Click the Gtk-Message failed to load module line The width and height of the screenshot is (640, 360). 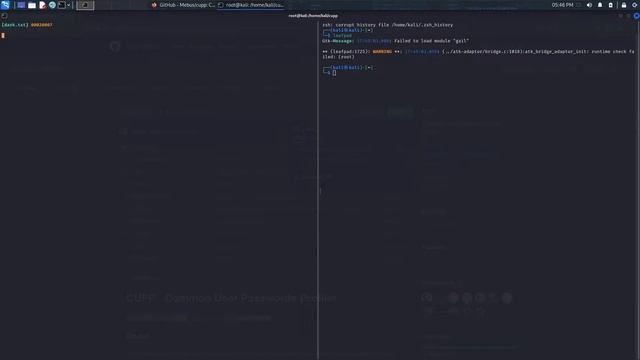pyautogui.click(x=395, y=41)
